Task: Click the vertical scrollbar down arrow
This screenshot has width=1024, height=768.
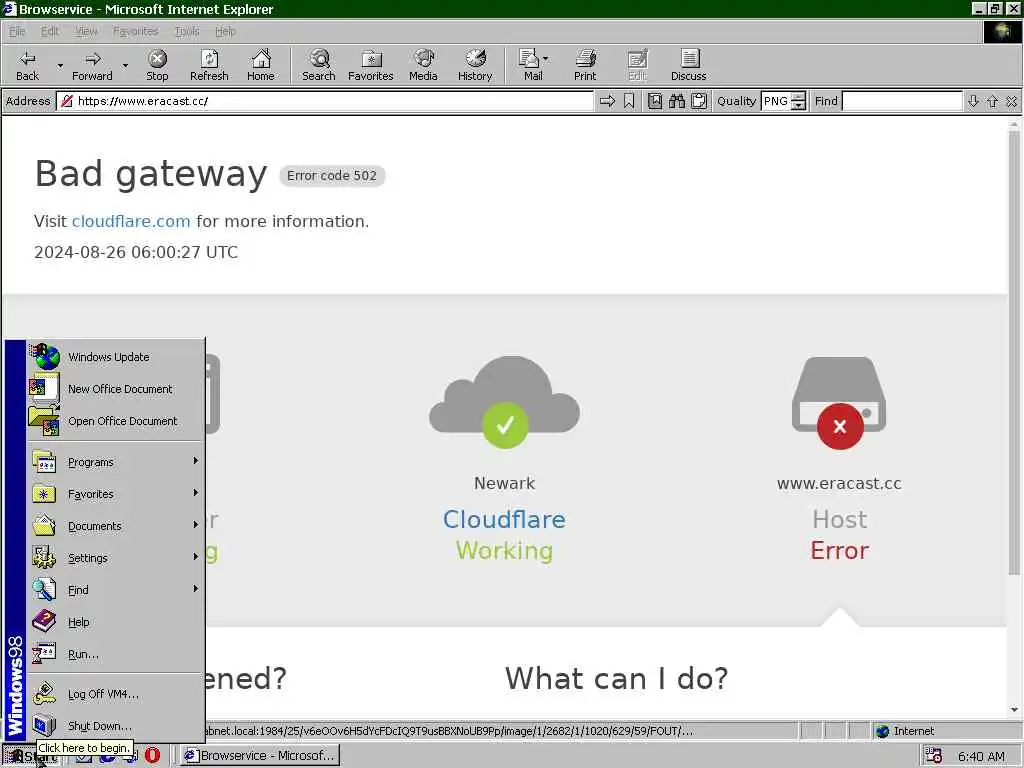Action: [1014, 711]
